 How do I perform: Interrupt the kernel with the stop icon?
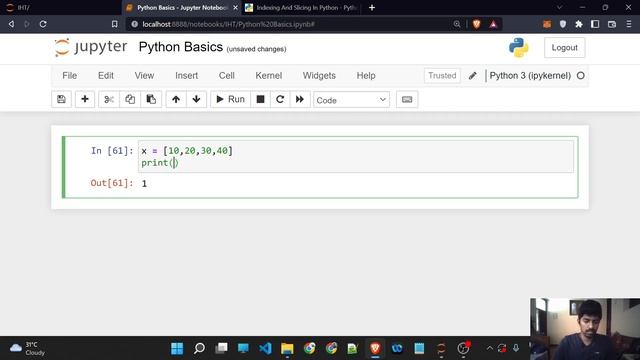pyautogui.click(x=260, y=99)
